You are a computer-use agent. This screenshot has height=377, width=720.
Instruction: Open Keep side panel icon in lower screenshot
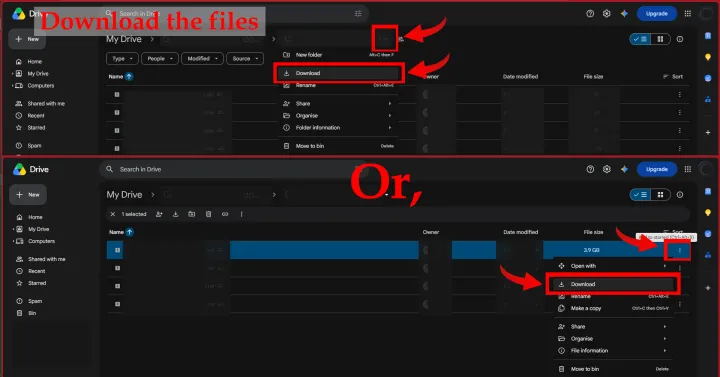pos(708,213)
